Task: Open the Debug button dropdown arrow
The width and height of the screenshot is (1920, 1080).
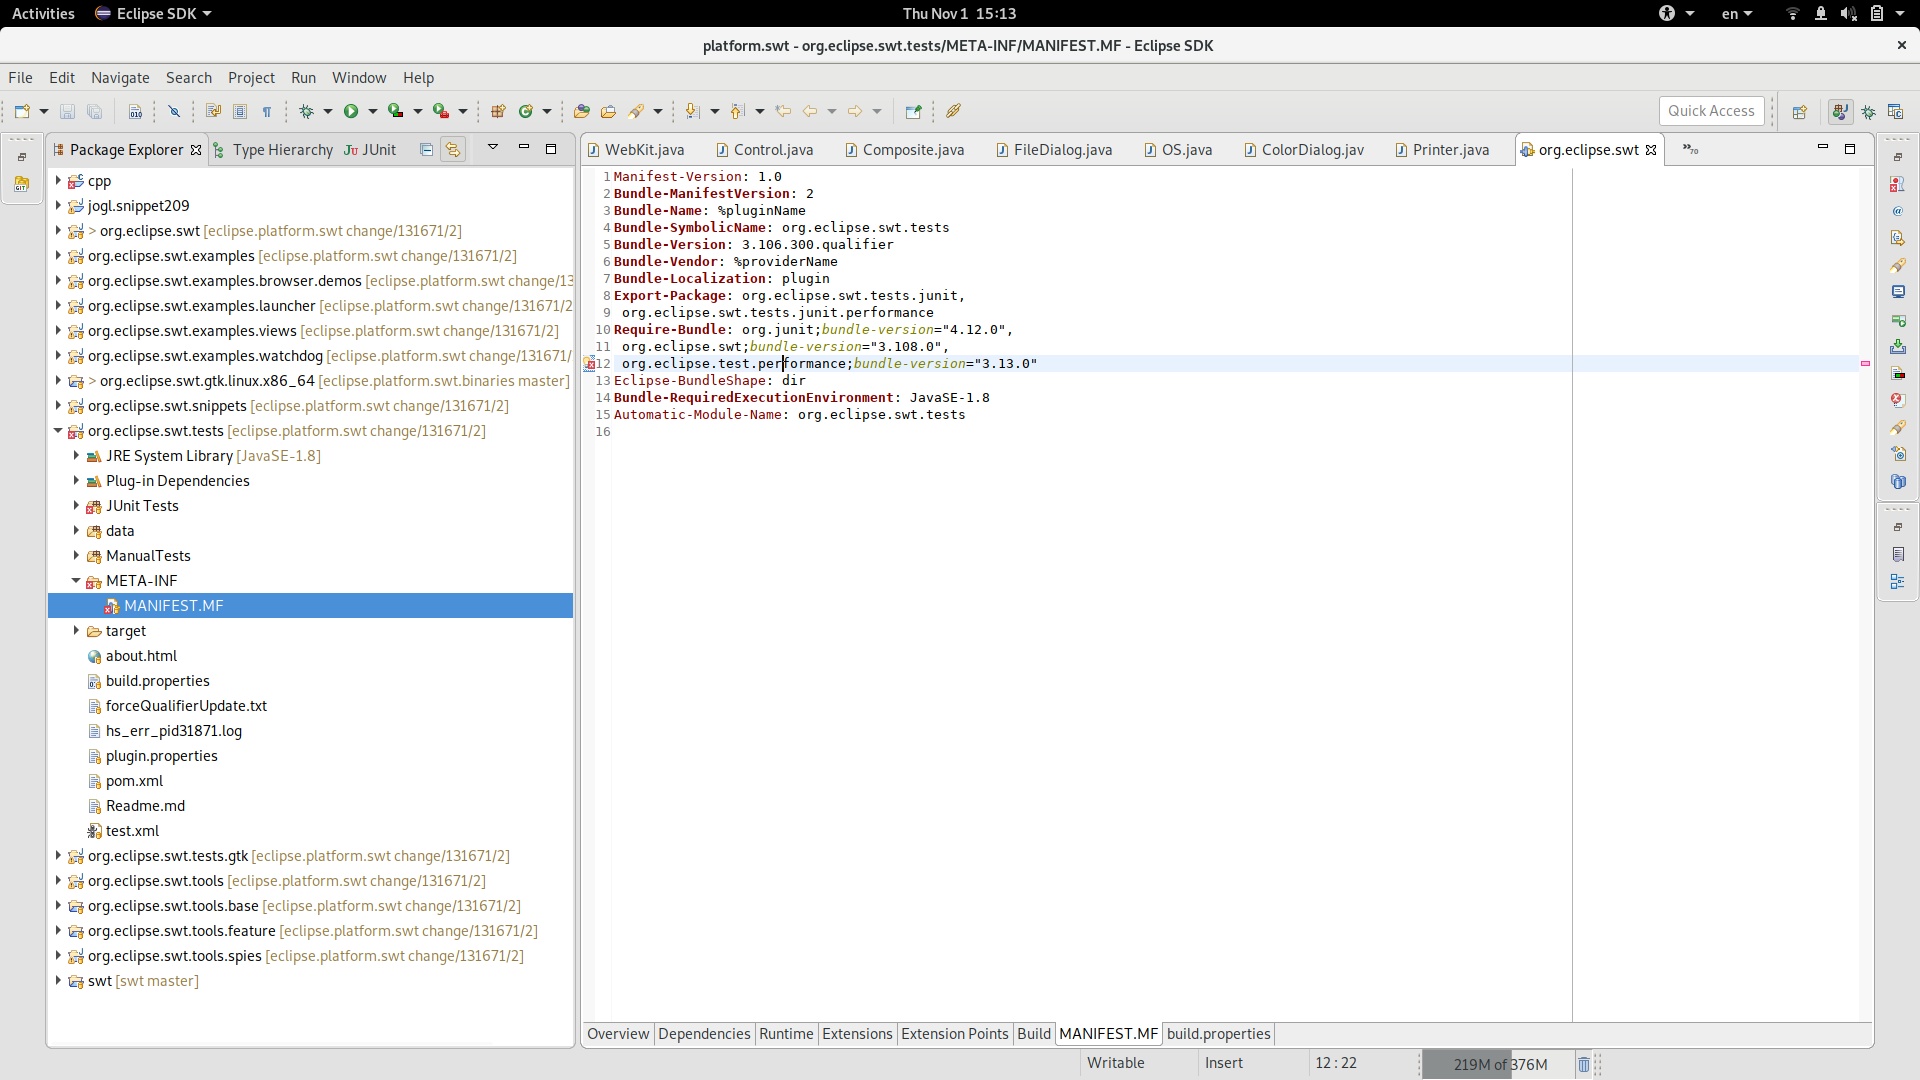Action: pyautogui.click(x=327, y=111)
